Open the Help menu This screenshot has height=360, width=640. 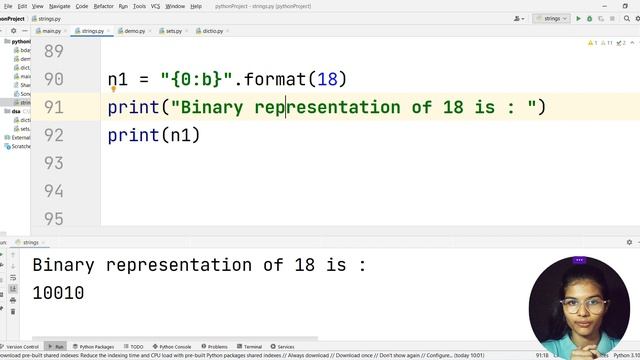[196, 7]
